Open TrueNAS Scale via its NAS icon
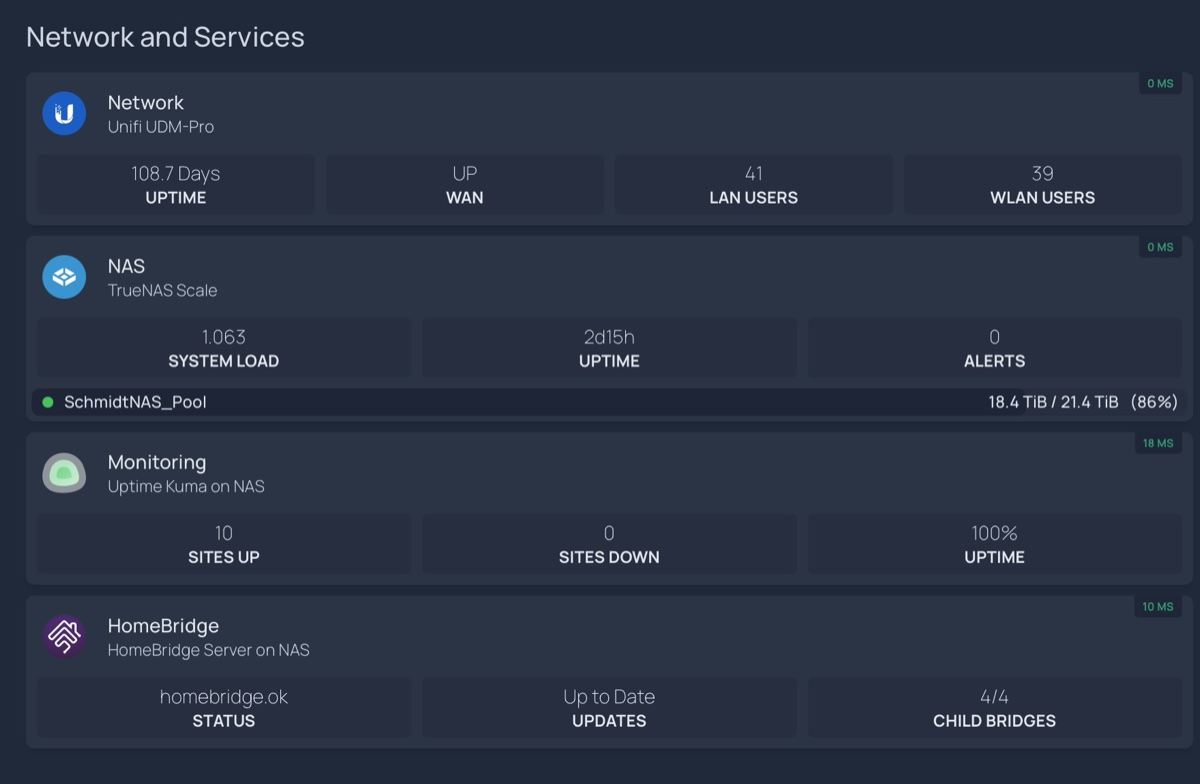The width and height of the screenshot is (1200, 784). click(x=64, y=276)
